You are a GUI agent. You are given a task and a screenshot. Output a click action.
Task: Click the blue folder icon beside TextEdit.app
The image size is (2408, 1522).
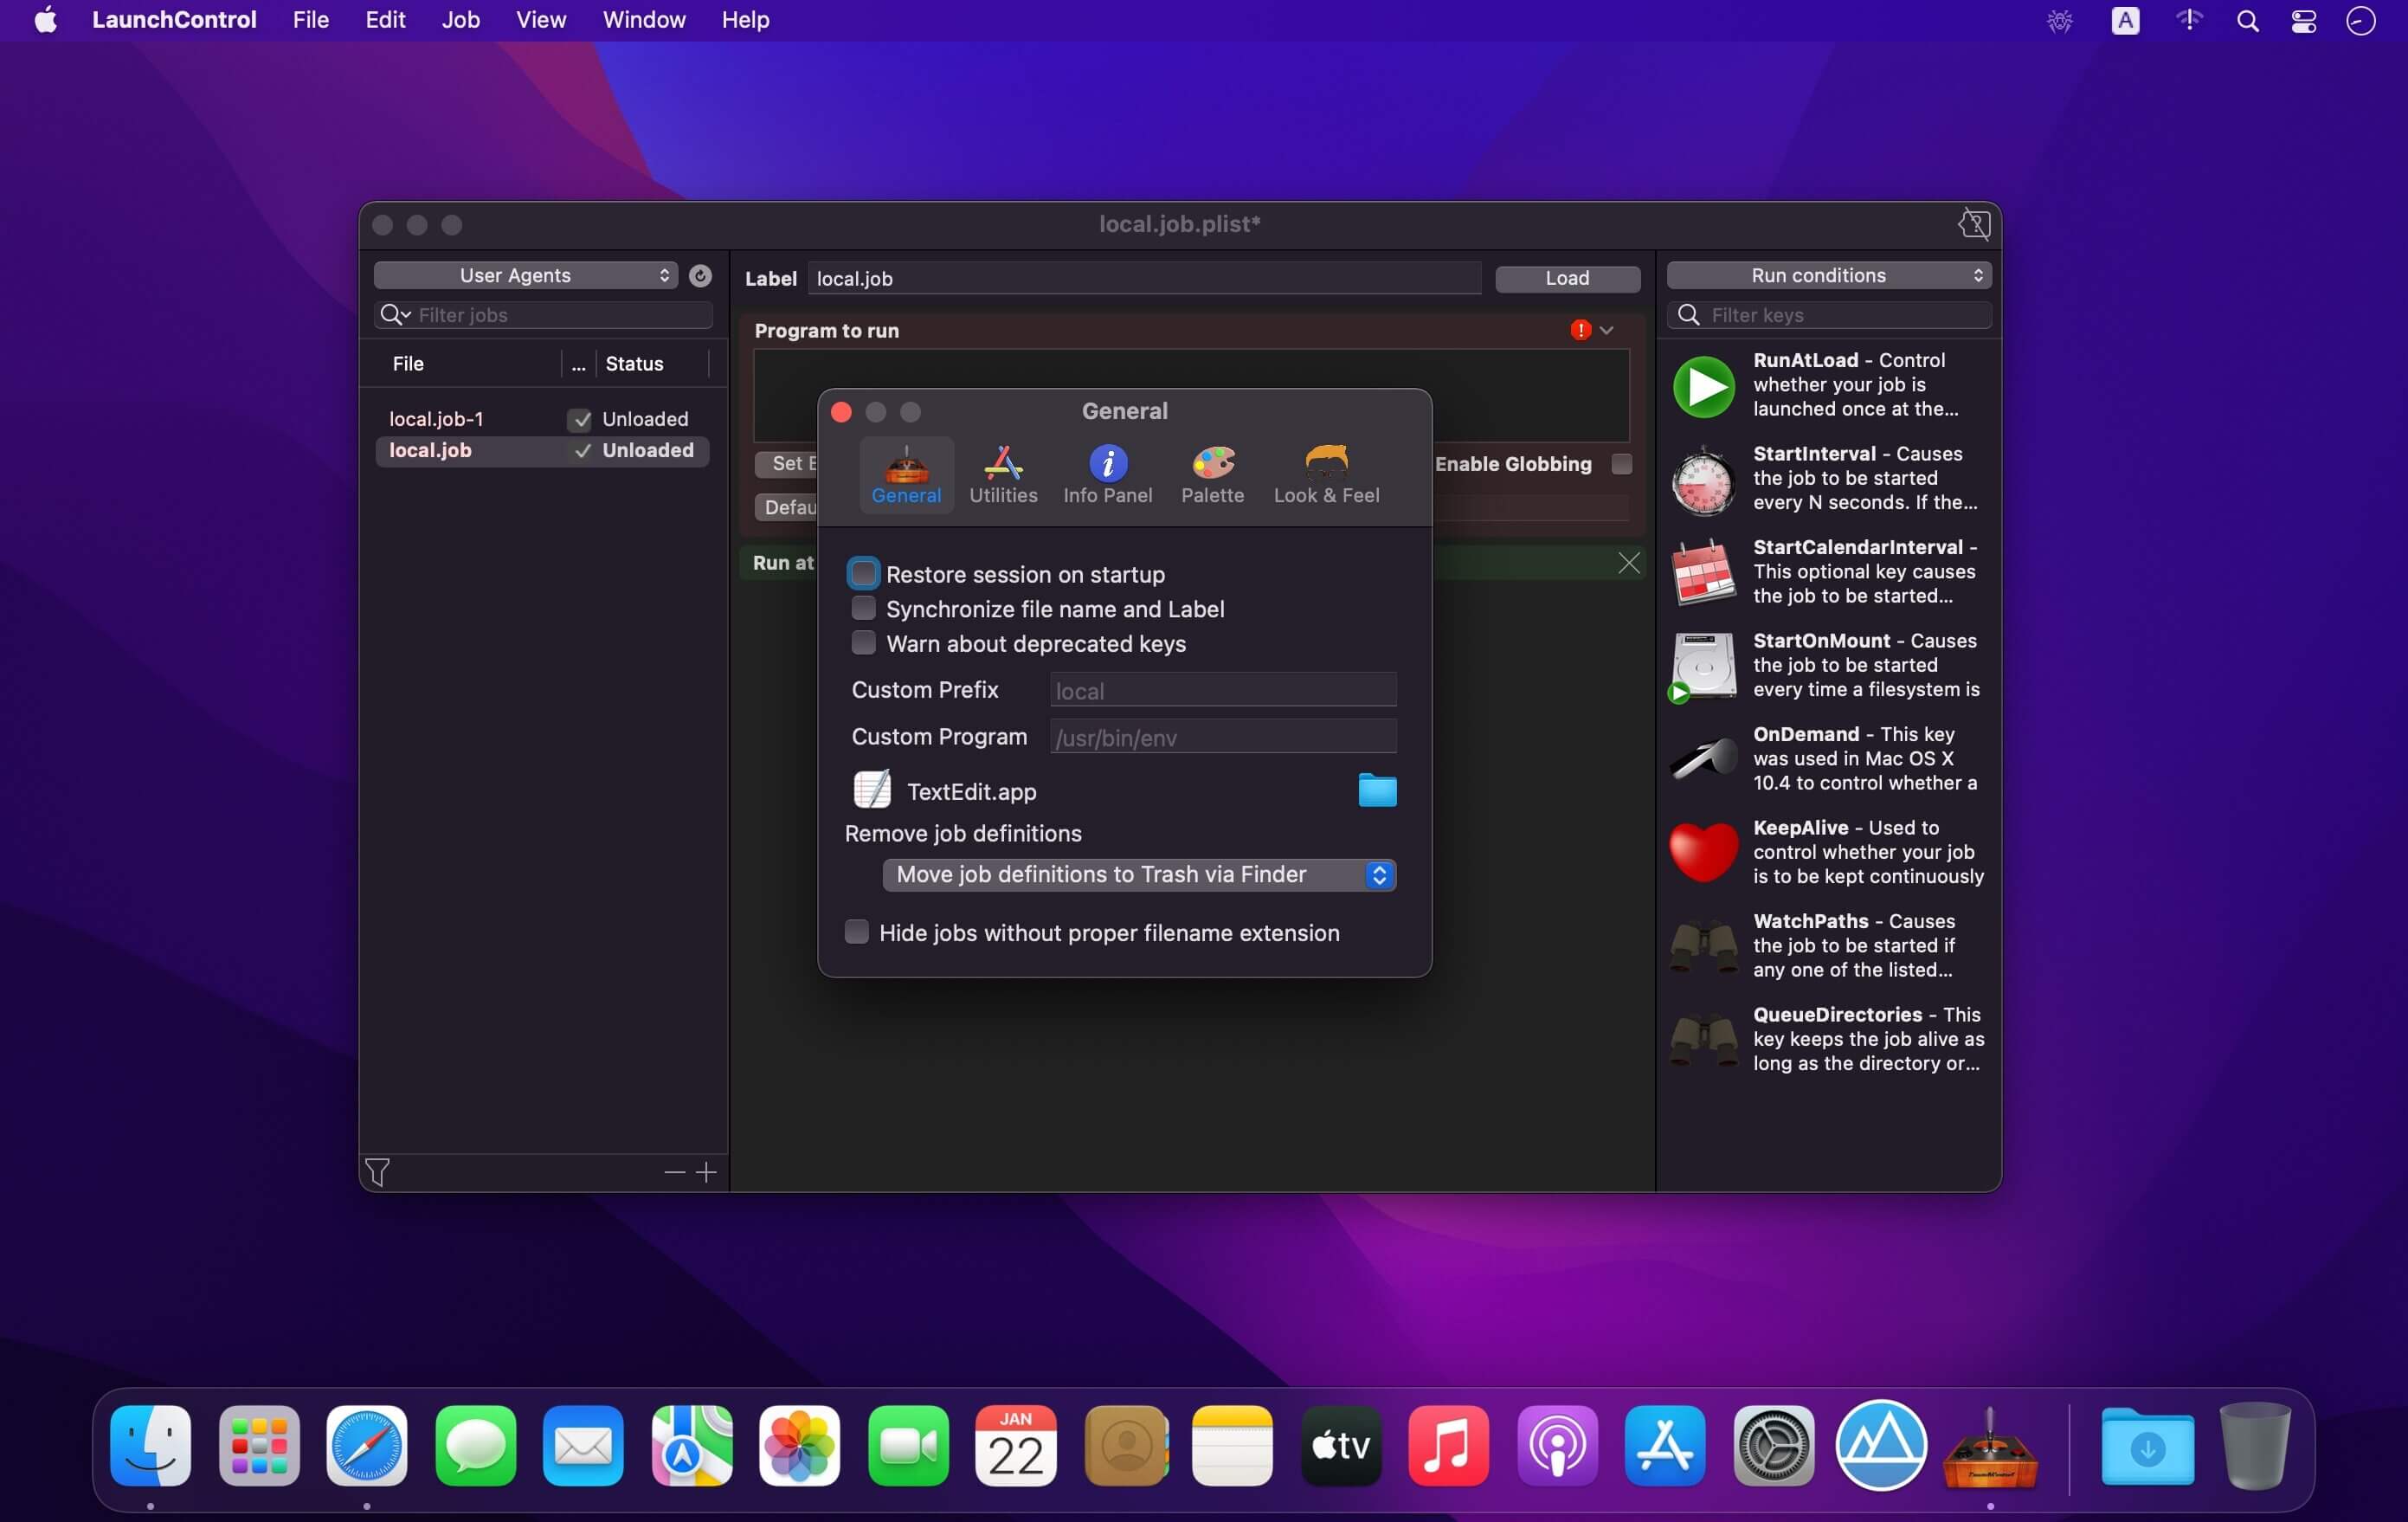pos(1376,791)
